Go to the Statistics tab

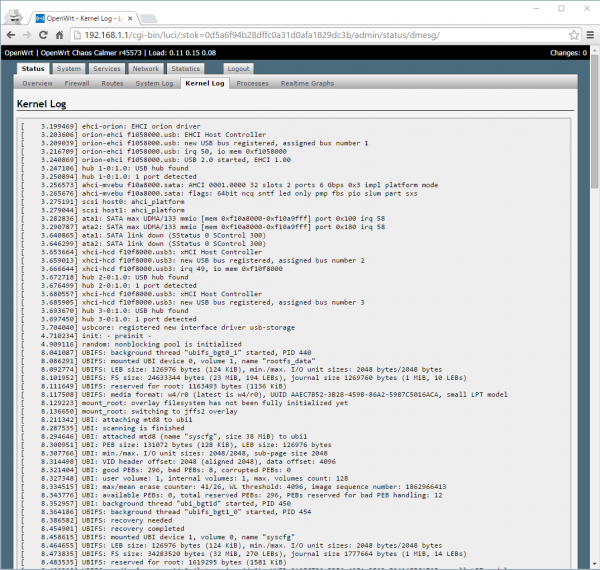click(186, 69)
